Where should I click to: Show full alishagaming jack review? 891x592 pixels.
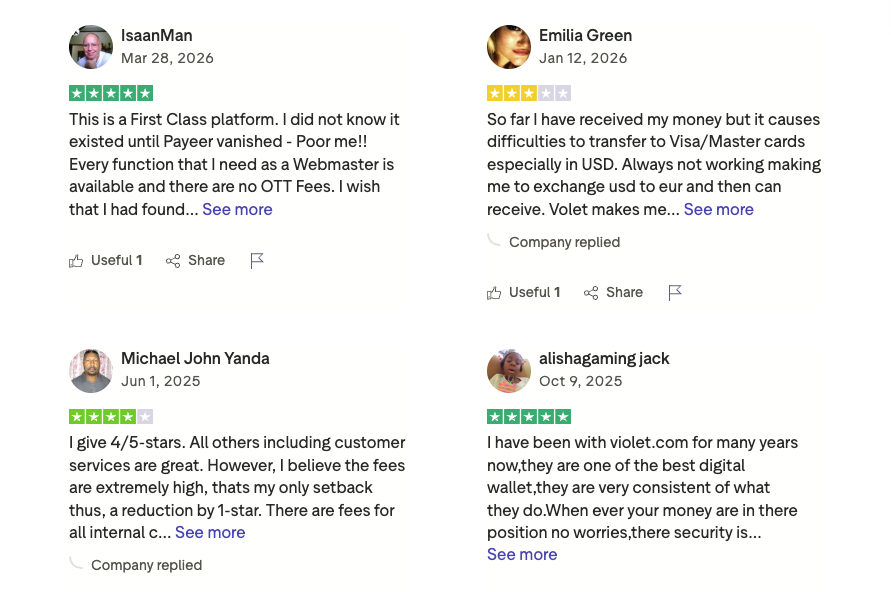[x=522, y=555]
